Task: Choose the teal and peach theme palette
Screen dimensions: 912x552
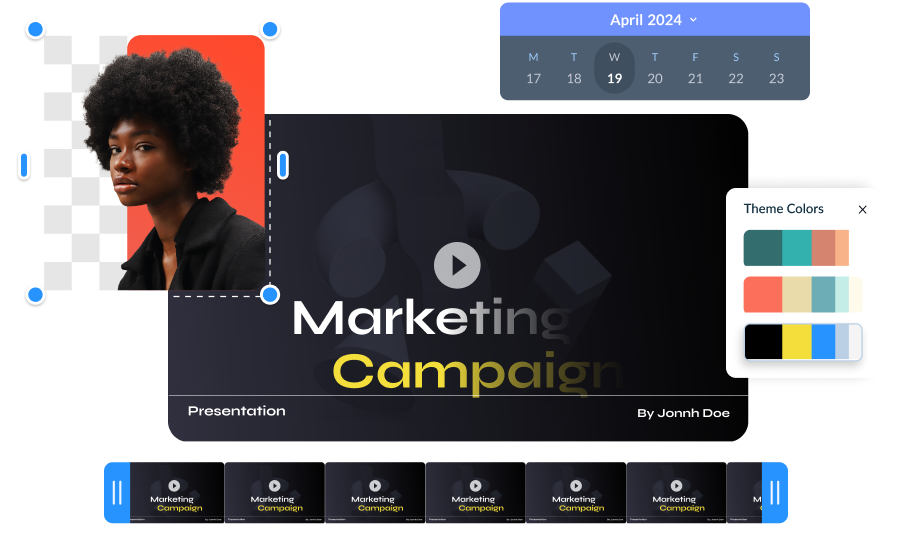Action: 796,248
